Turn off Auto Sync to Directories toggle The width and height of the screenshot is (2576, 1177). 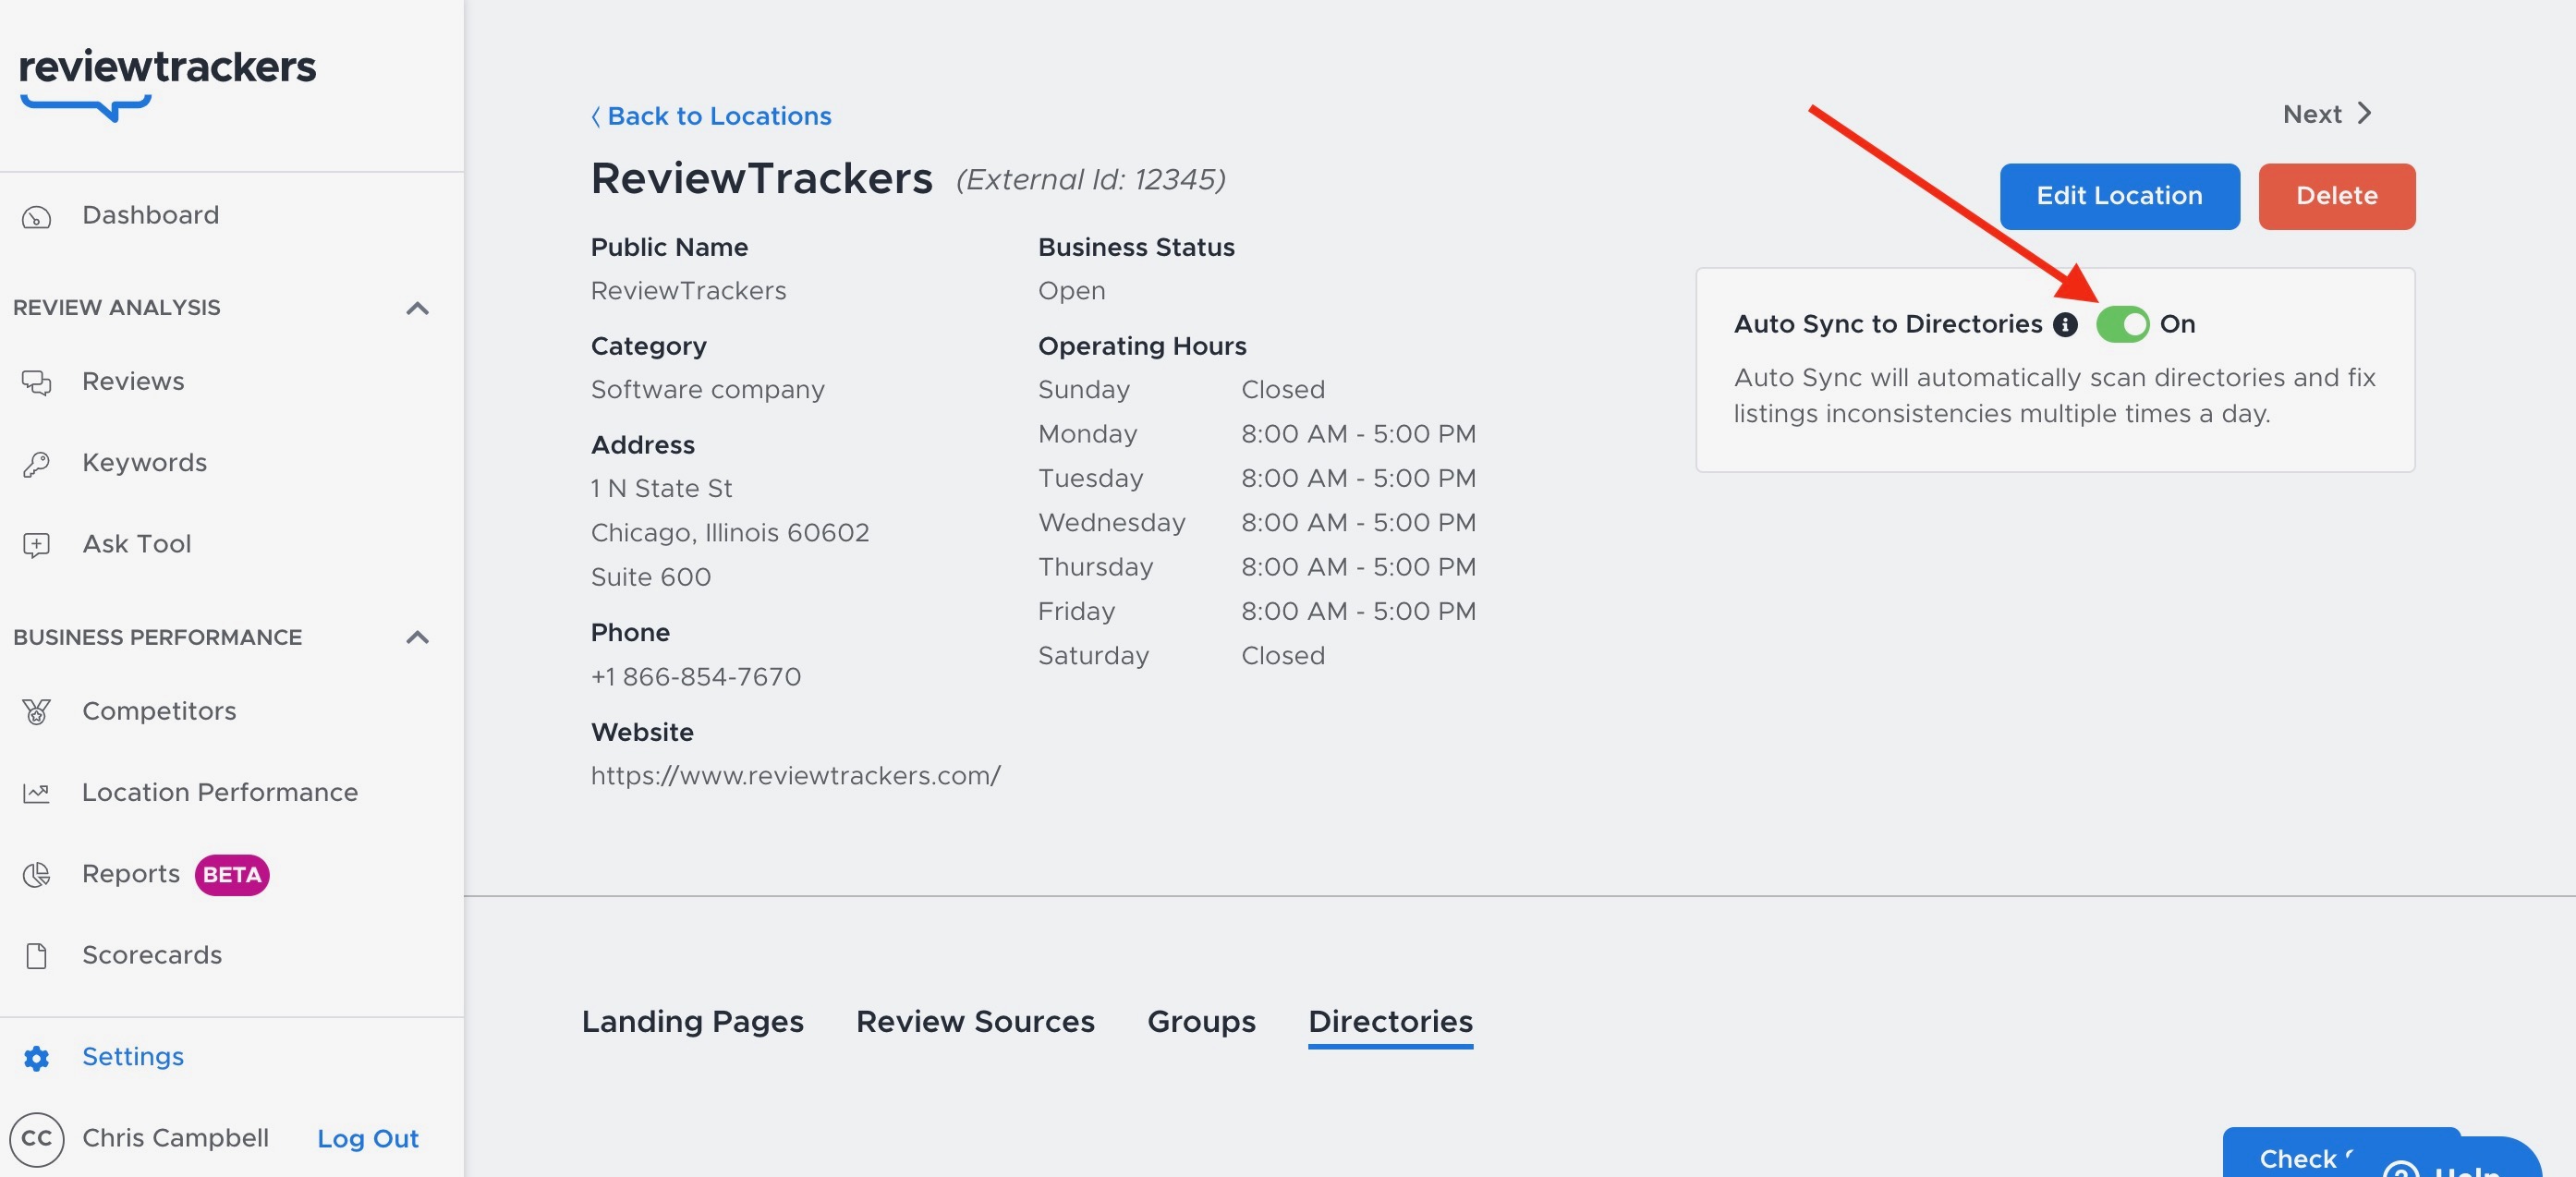[x=2122, y=325]
